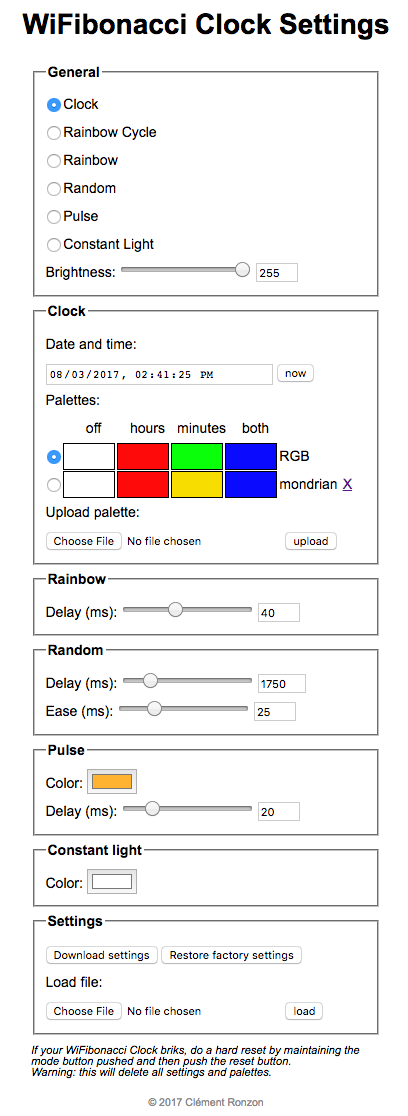Open the orange Pulse color picker
The image size is (408, 1116).
(x=112, y=781)
